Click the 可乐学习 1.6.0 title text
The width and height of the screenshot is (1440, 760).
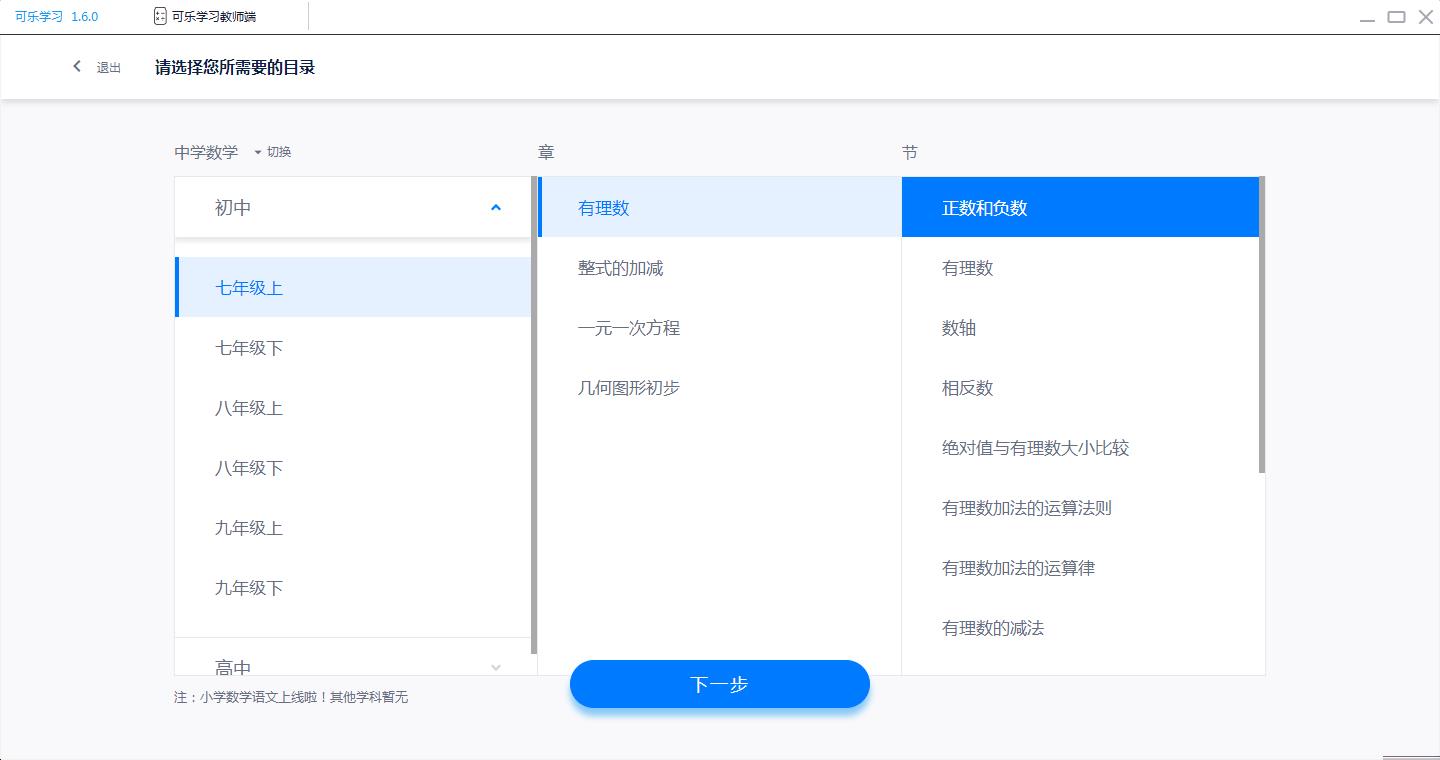(x=56, y=16)
